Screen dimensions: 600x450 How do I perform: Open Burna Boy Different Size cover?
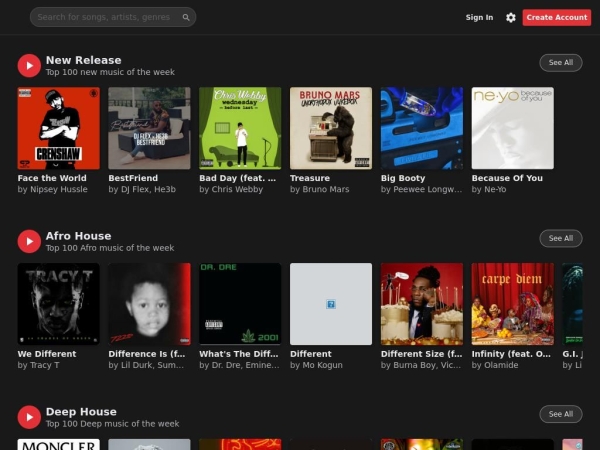(x=422, y=304)
